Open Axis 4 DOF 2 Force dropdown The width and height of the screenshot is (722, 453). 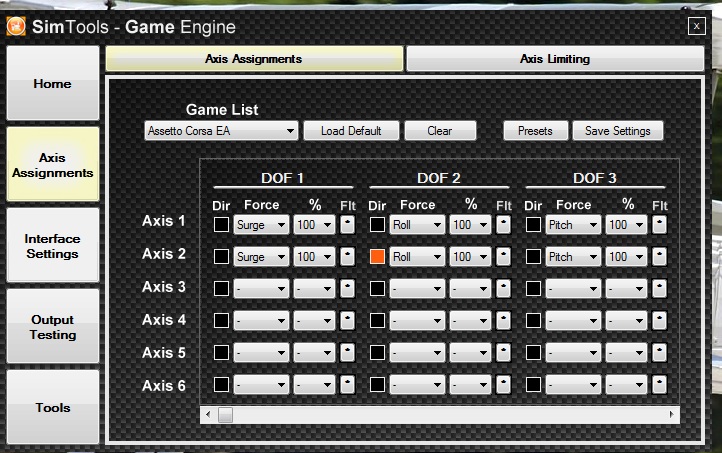[417, 320]
